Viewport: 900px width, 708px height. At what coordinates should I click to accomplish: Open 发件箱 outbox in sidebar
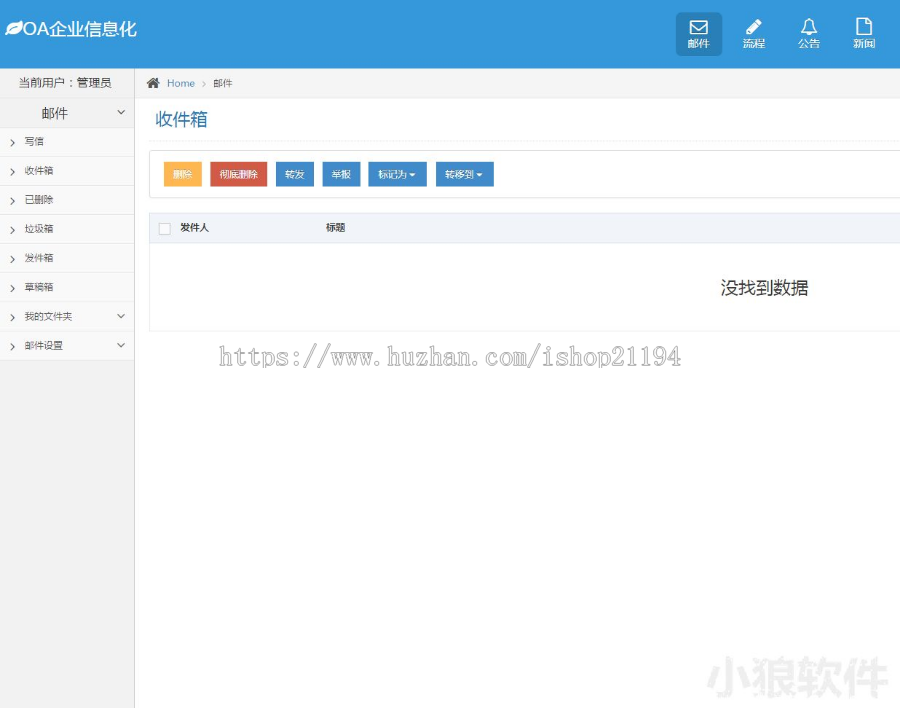(x=67, y=258)
